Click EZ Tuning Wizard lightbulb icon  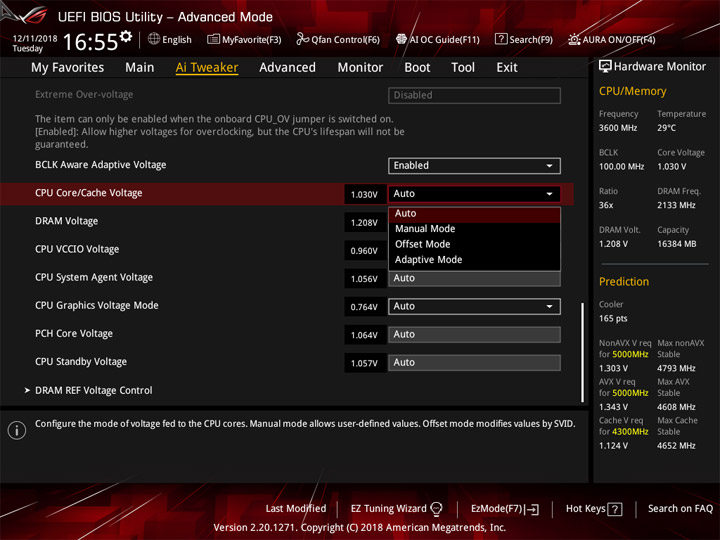[436, 509]
